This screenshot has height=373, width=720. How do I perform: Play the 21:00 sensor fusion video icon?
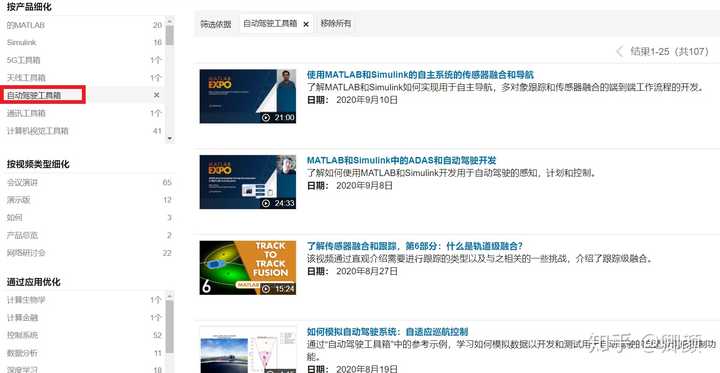click(266, 118)
